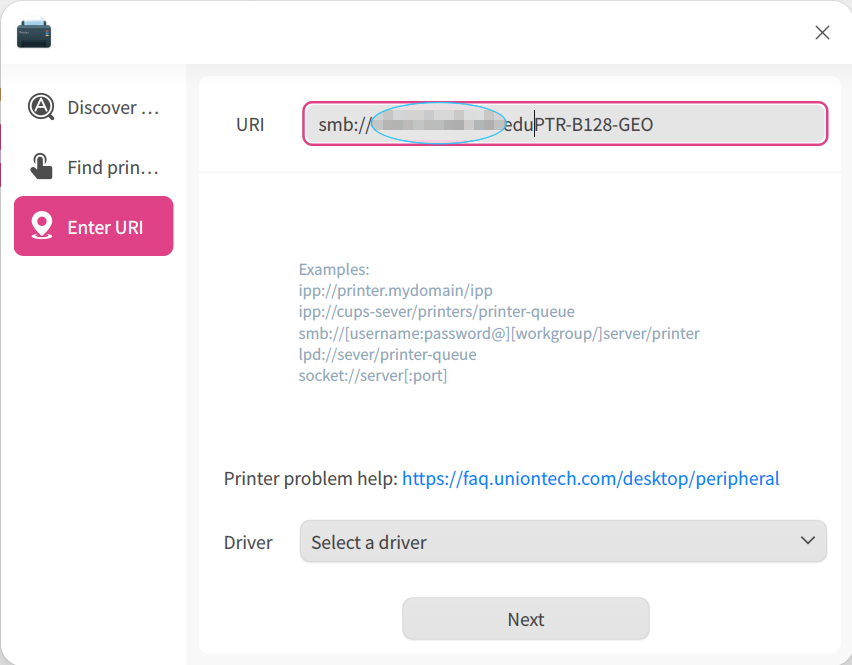This screenshot has height=665, width=852.
Task: Click the smb:// username password example text
Action: [499, 334]
